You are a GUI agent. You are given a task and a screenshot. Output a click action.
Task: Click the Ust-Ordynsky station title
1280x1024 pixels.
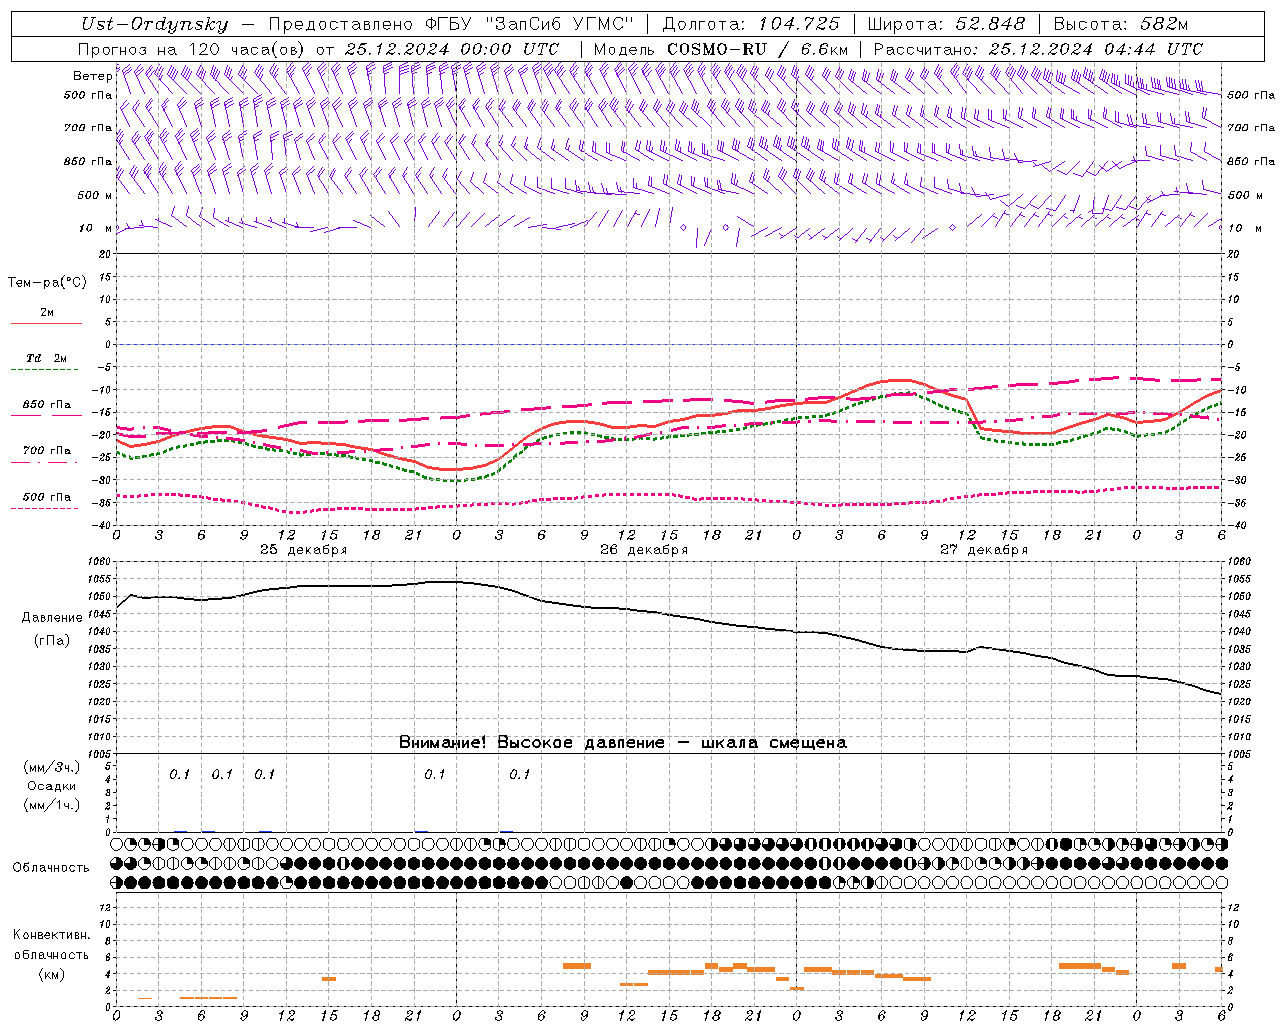coord(154,25)
